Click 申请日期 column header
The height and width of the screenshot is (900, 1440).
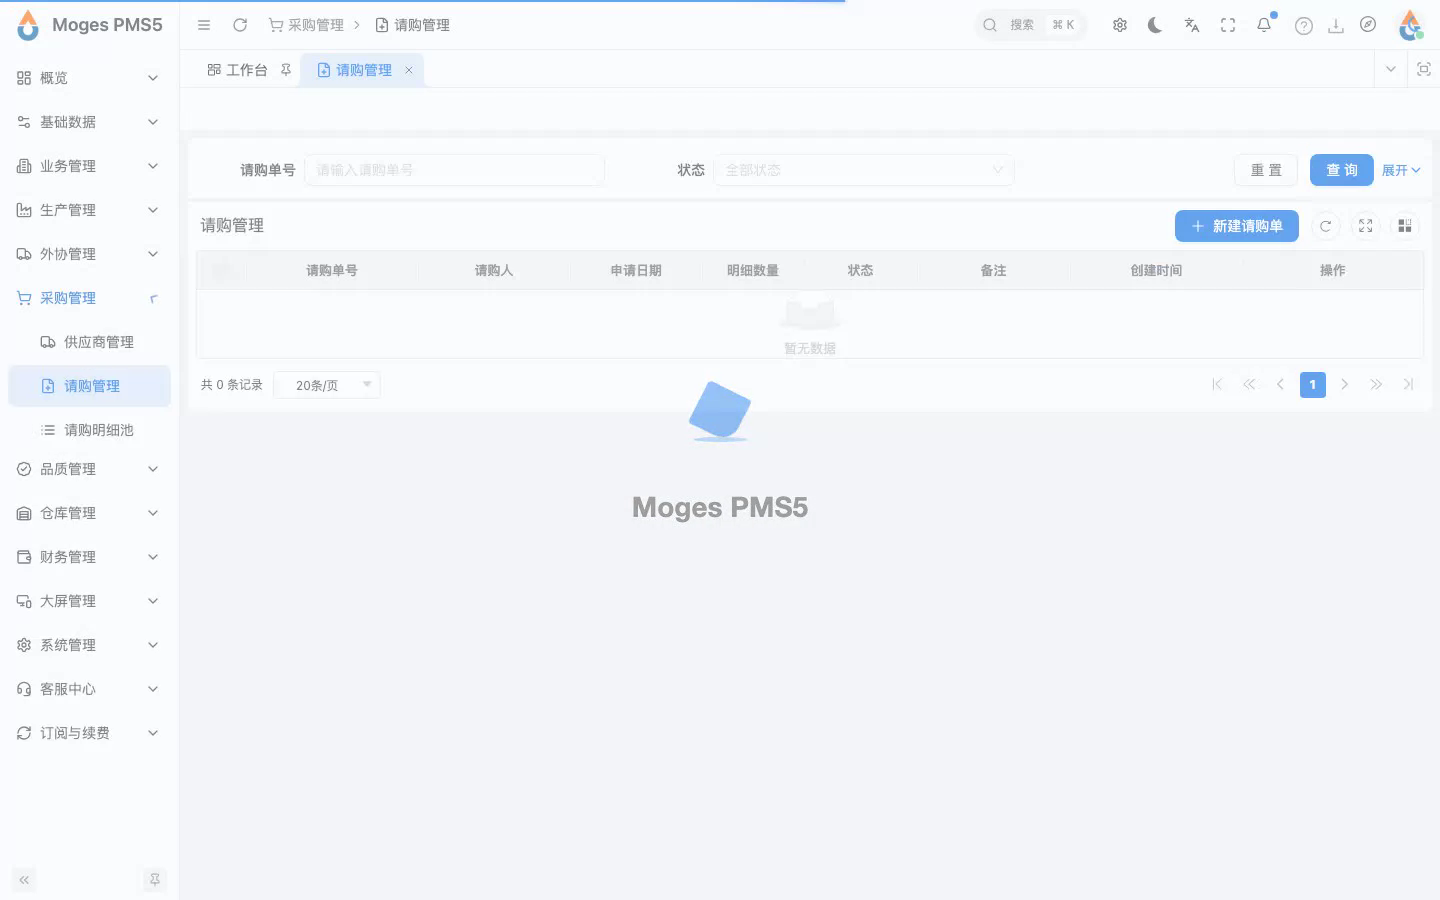pyautogui.click(x=636, y=270)
